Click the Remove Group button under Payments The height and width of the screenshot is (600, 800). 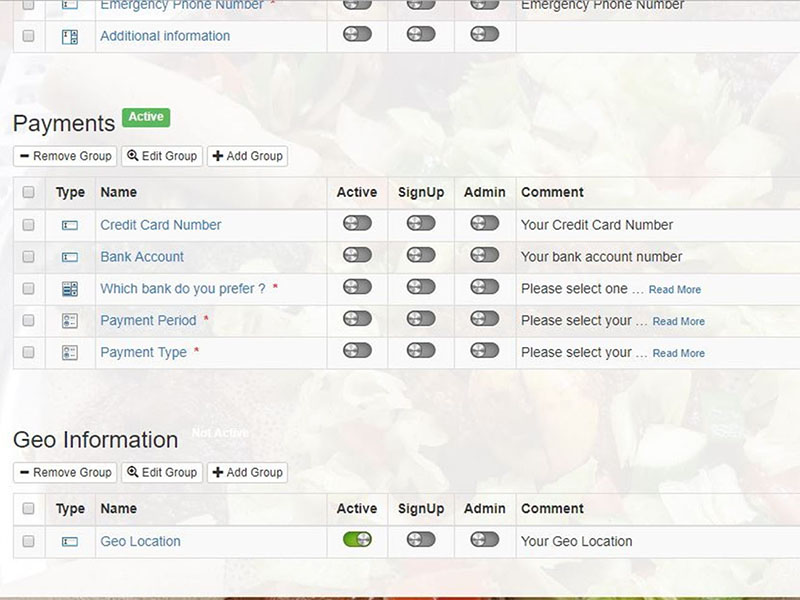(65, 156)
